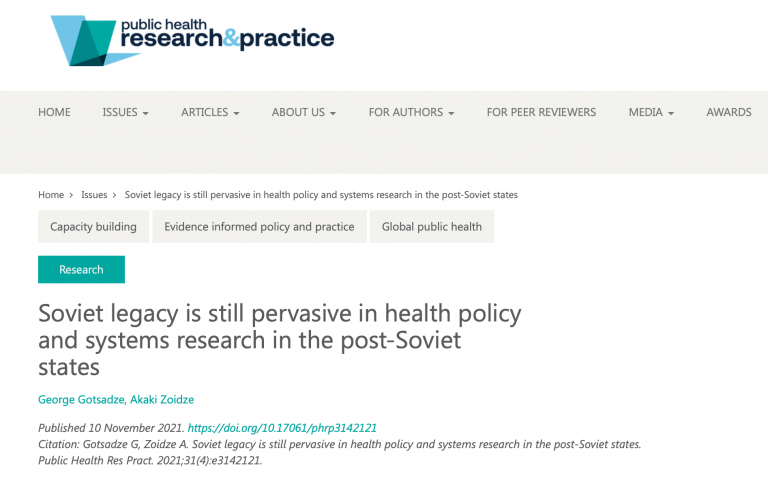The height and width of the screenshot is (496, 768).
Task: Open the FOR AUTHORS dropdown
Action: [411, 112]
